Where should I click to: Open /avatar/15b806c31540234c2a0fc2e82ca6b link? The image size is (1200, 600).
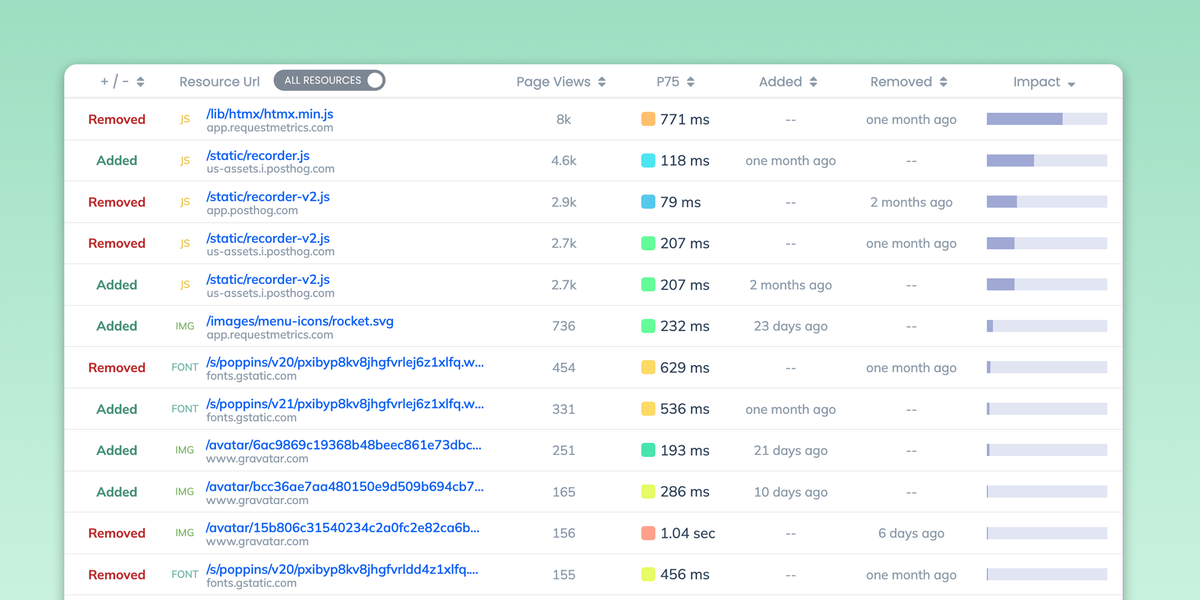pos(343,528)
